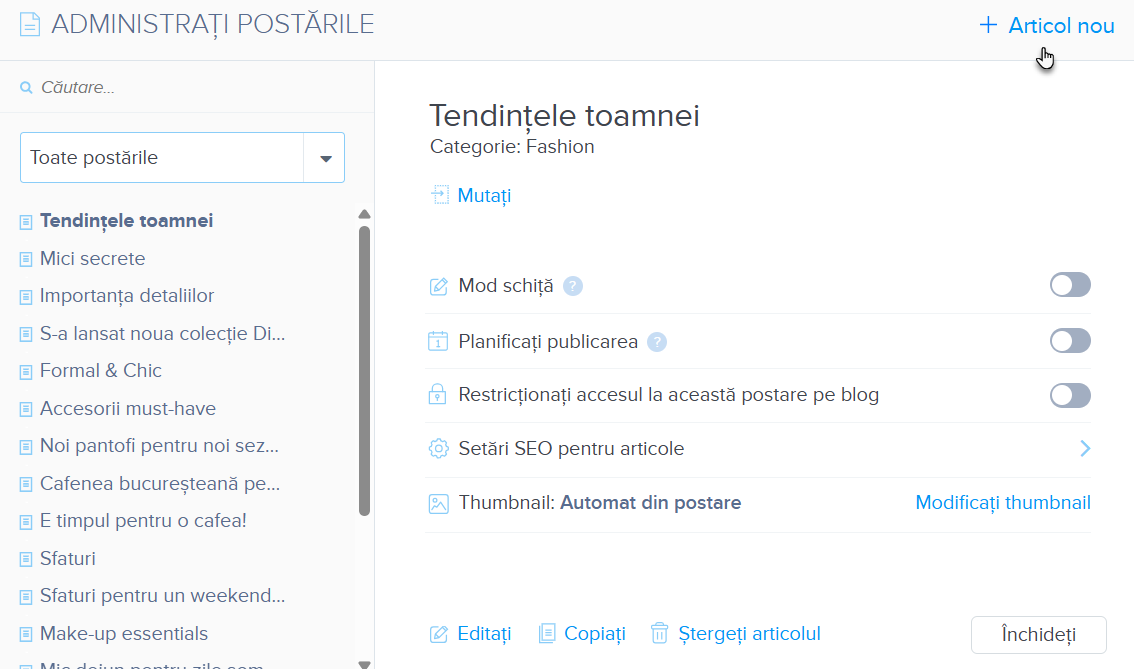Click the help icon next to Mod schiță

(572, 286)
